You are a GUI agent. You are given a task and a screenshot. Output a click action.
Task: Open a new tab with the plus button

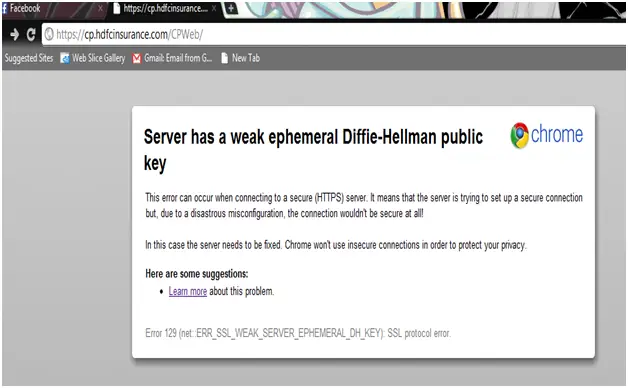coord(231,8)
